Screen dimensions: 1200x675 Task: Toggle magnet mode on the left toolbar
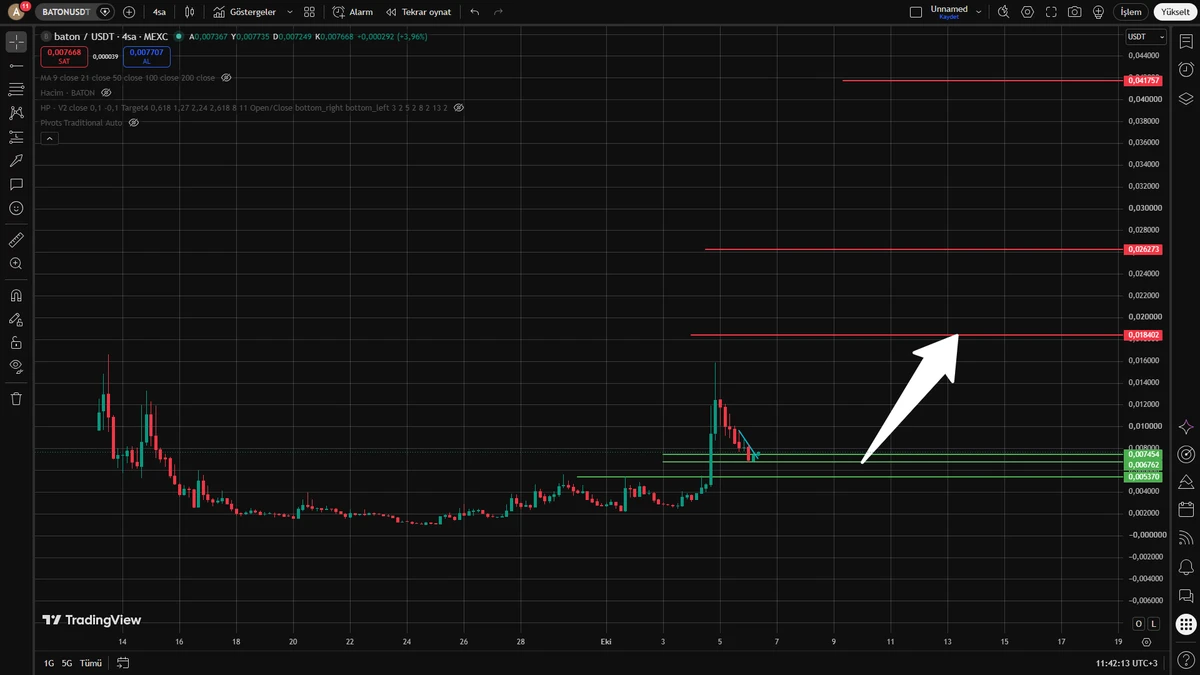point(16,296)
